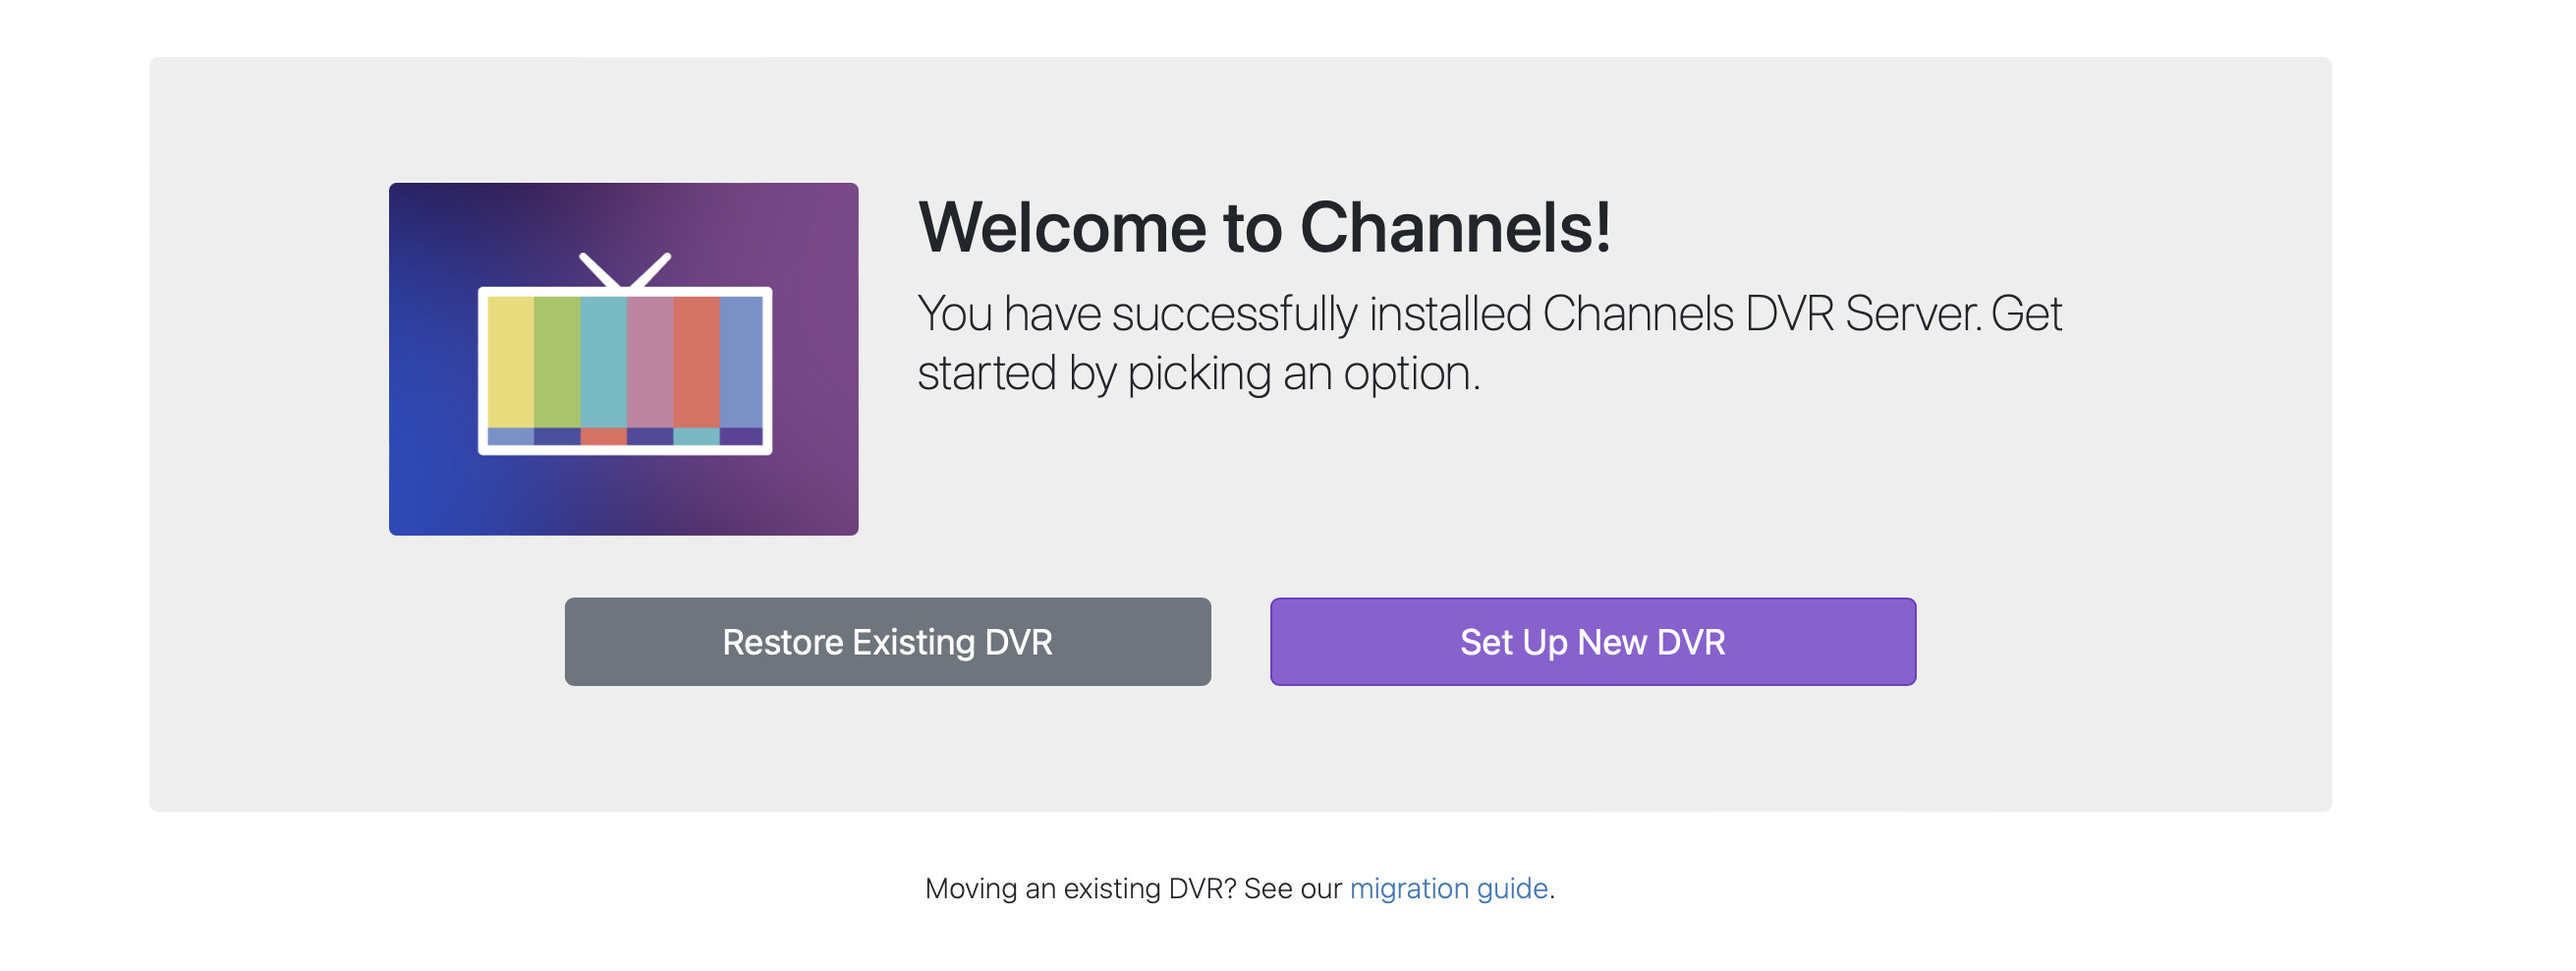The height and width of the screenshot is (971, 2576).
Task: Click the "Welcome to Channels!" heading
Action: 1264,228
